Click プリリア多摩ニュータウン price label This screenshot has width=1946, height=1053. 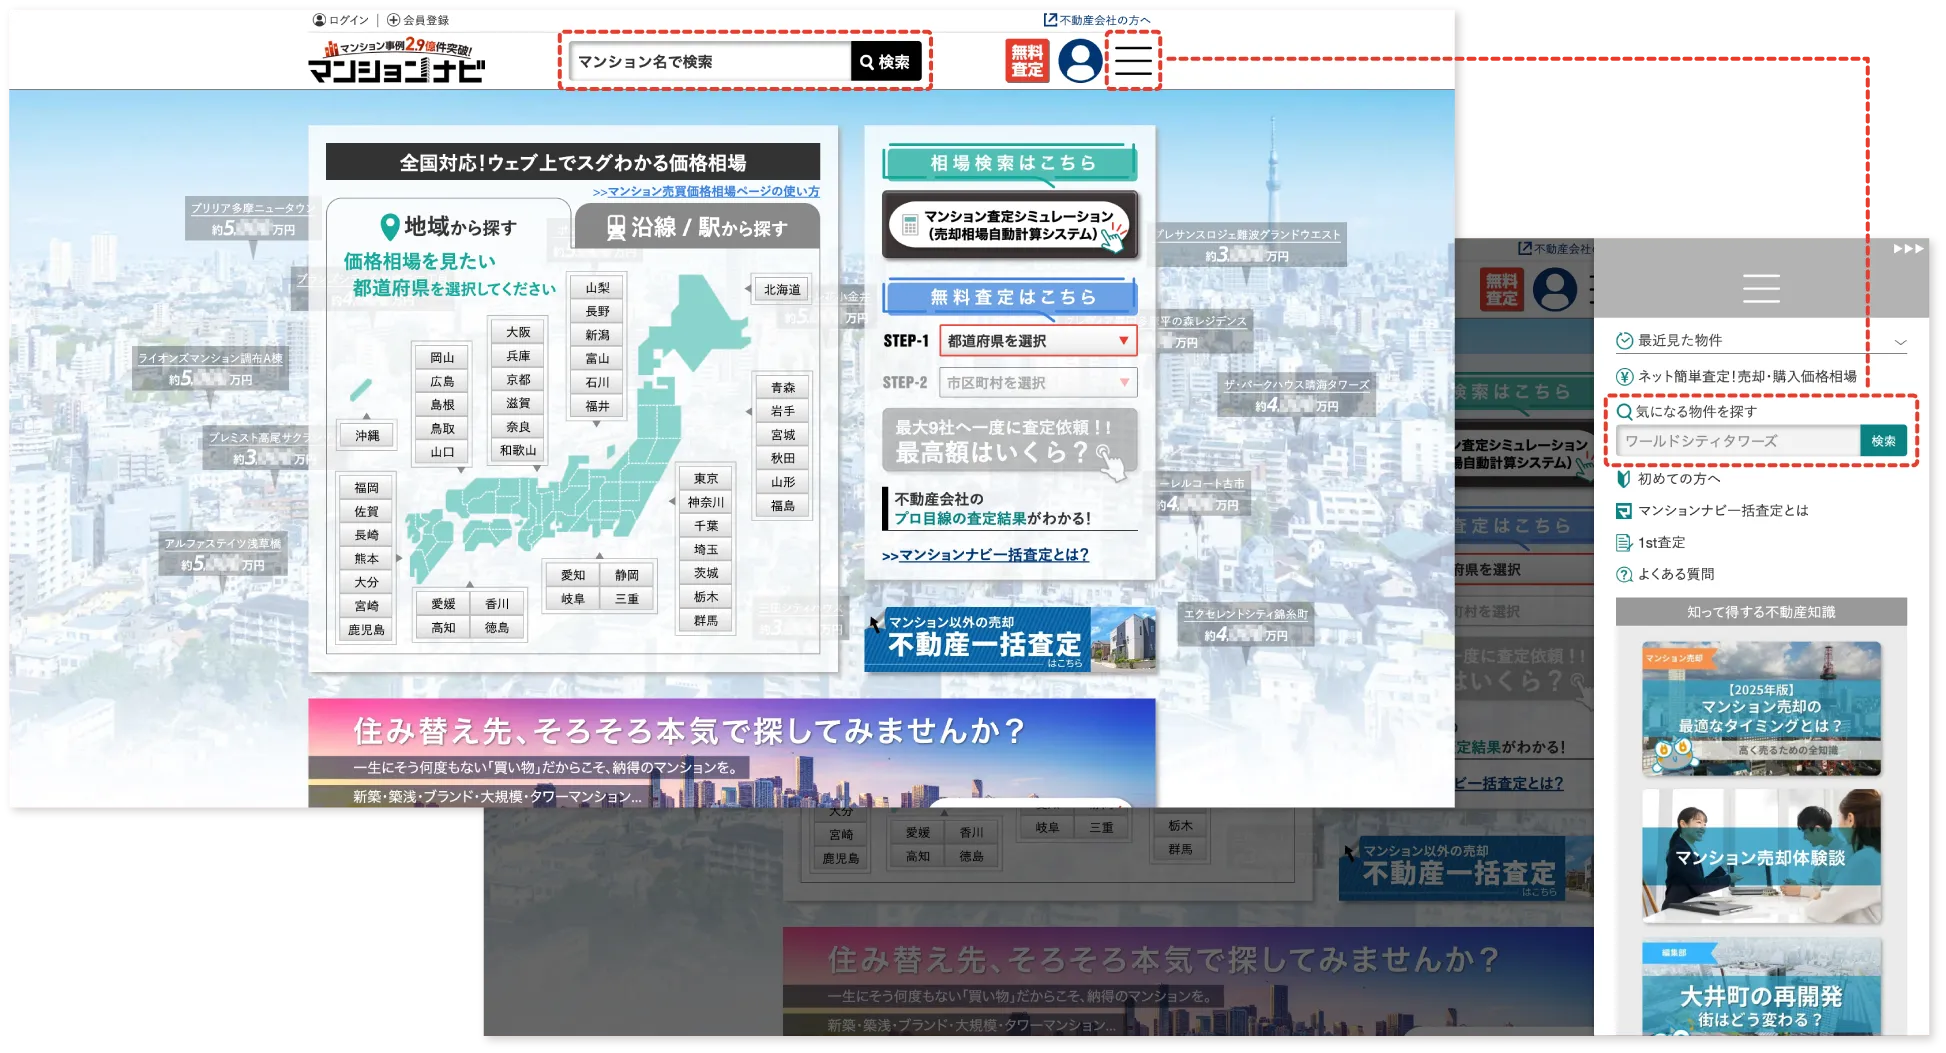[x=252, y=219]
